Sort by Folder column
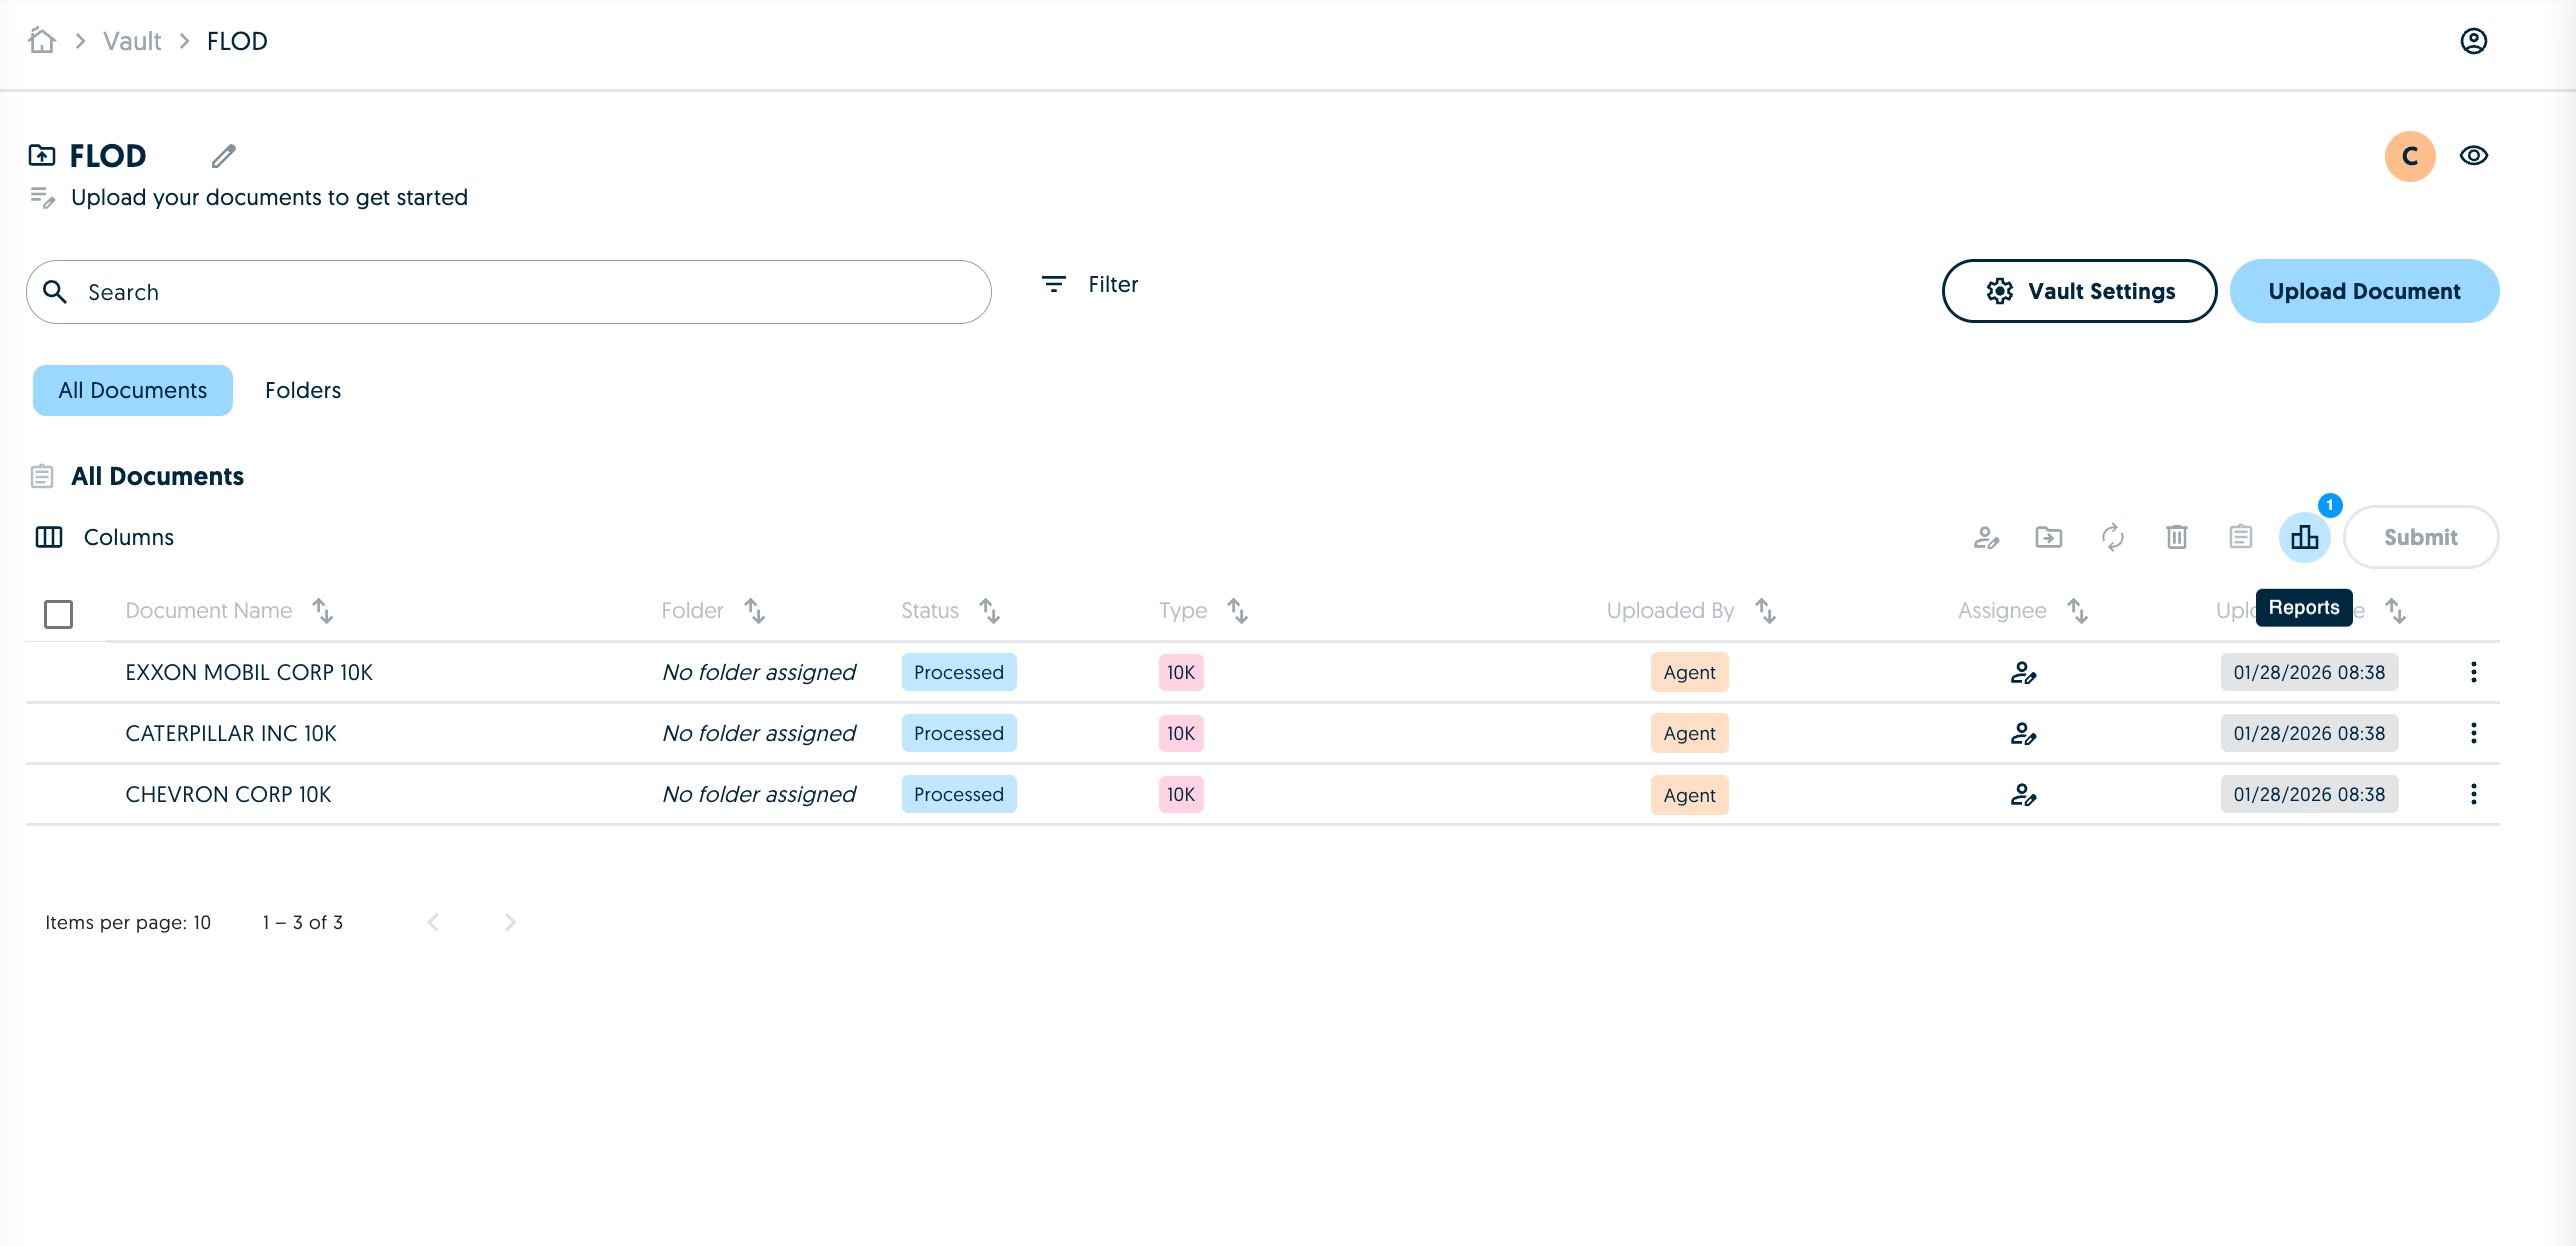 click(x=755, y=611)
